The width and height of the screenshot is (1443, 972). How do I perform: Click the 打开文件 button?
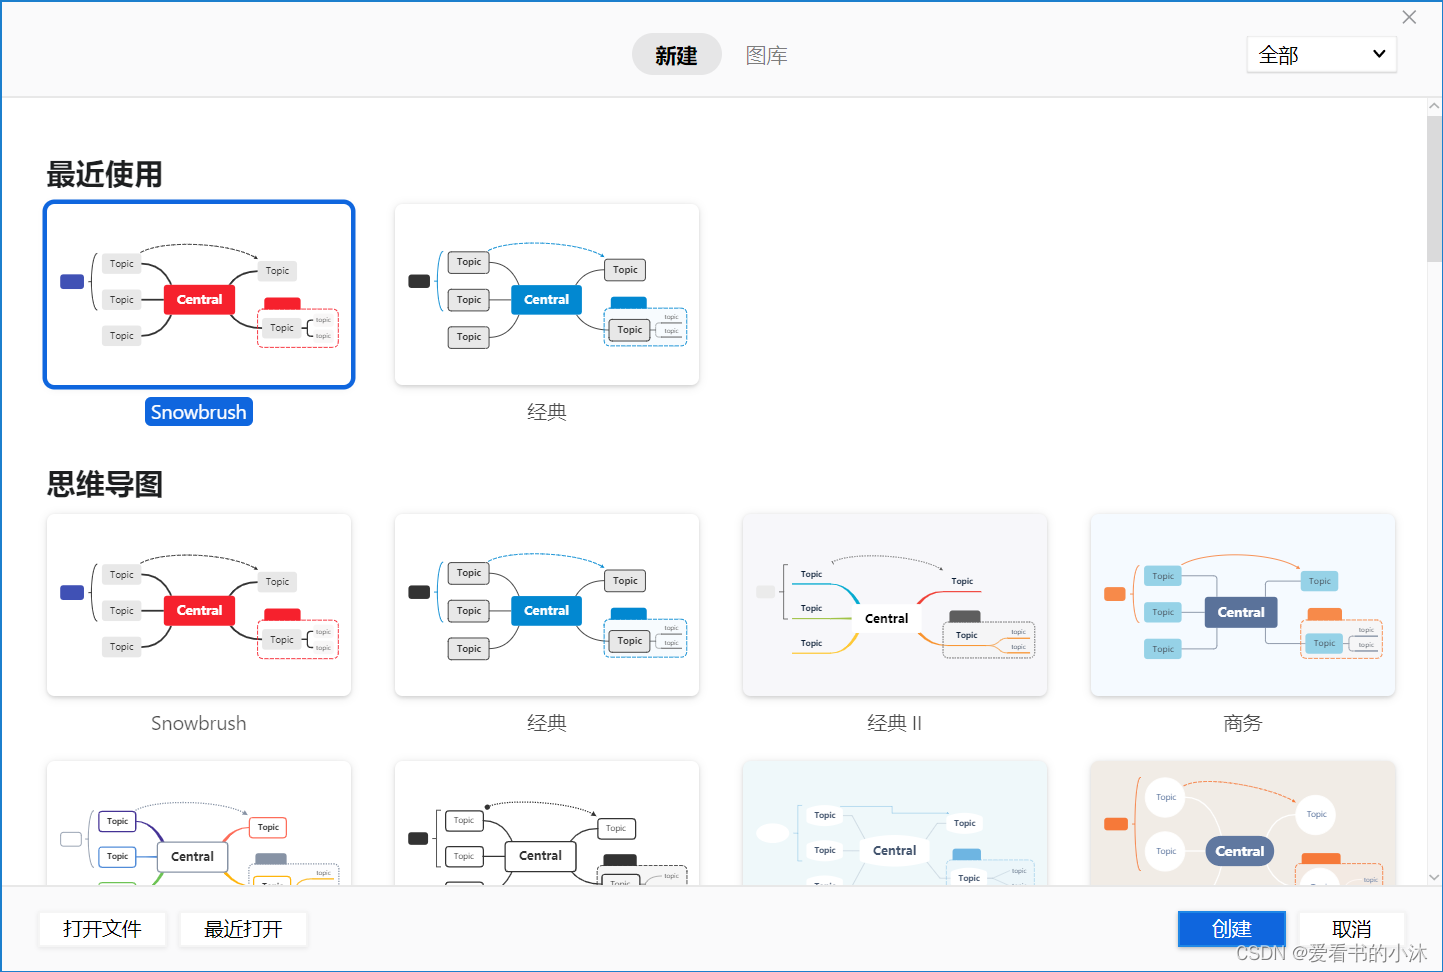(x=102, y=929)
